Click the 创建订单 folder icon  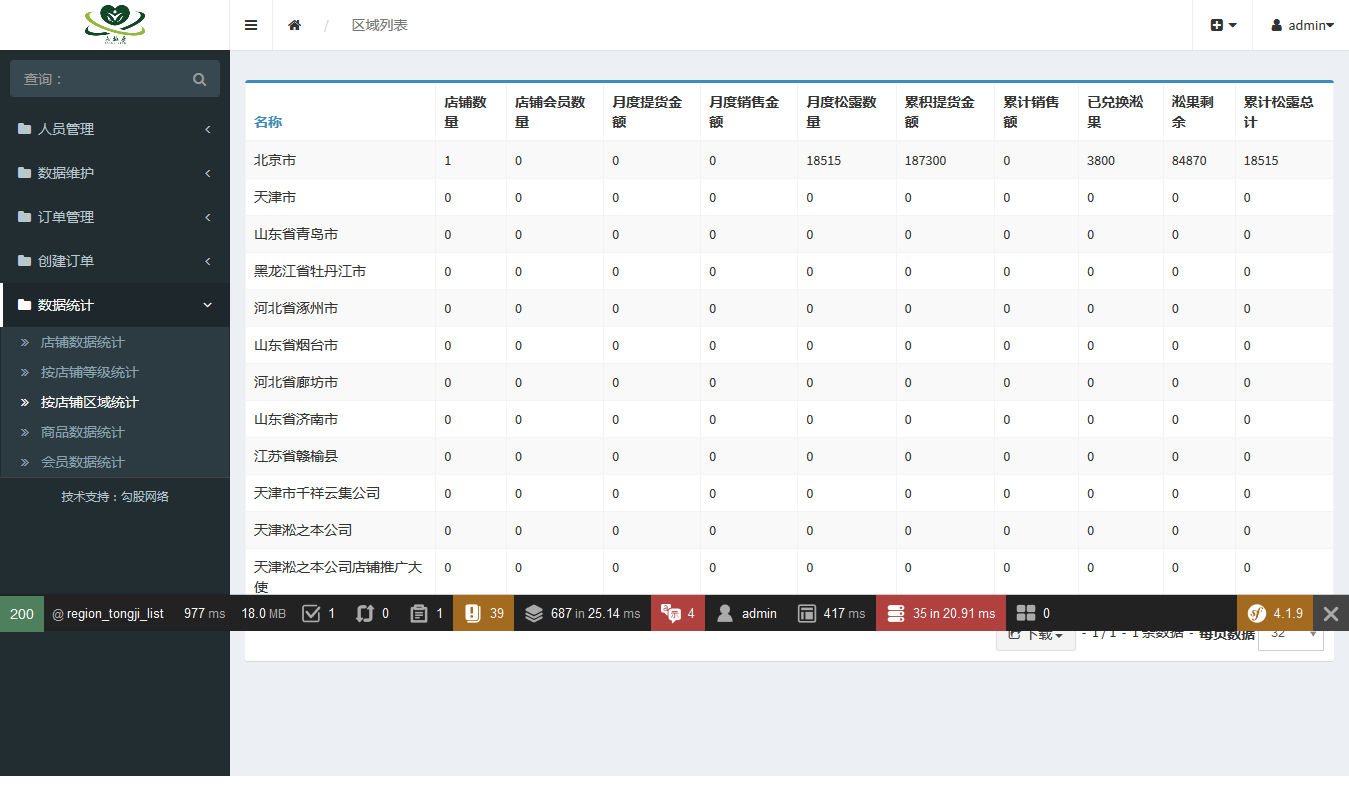pos(25,261)
